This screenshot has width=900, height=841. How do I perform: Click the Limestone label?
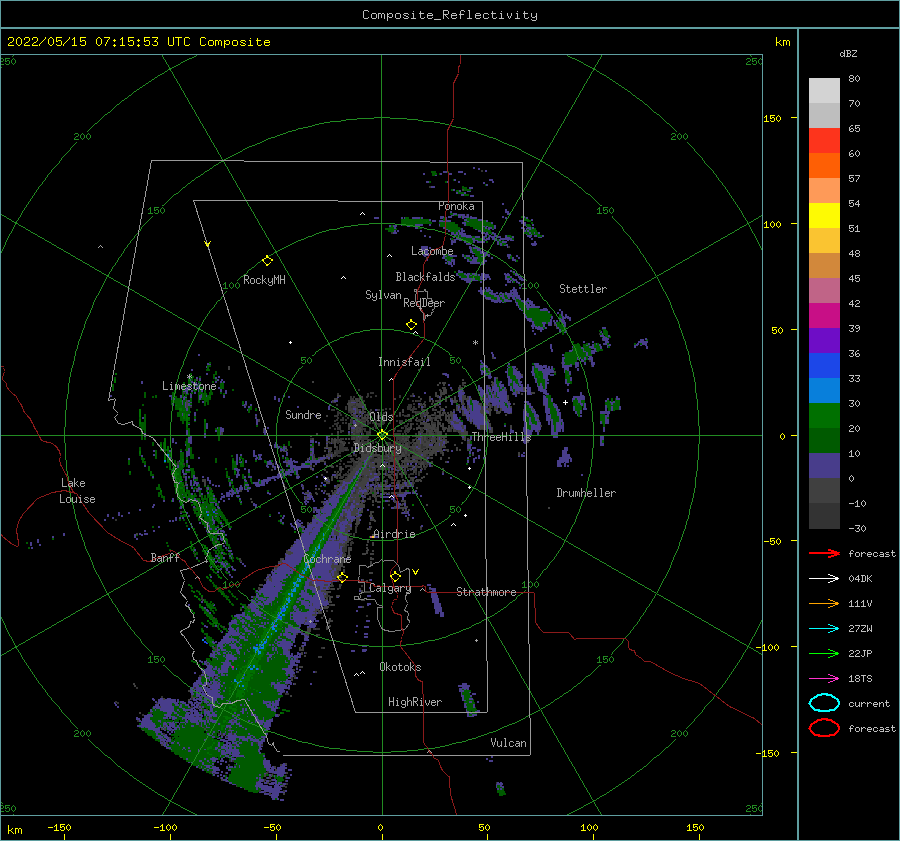tap(189, 386)
